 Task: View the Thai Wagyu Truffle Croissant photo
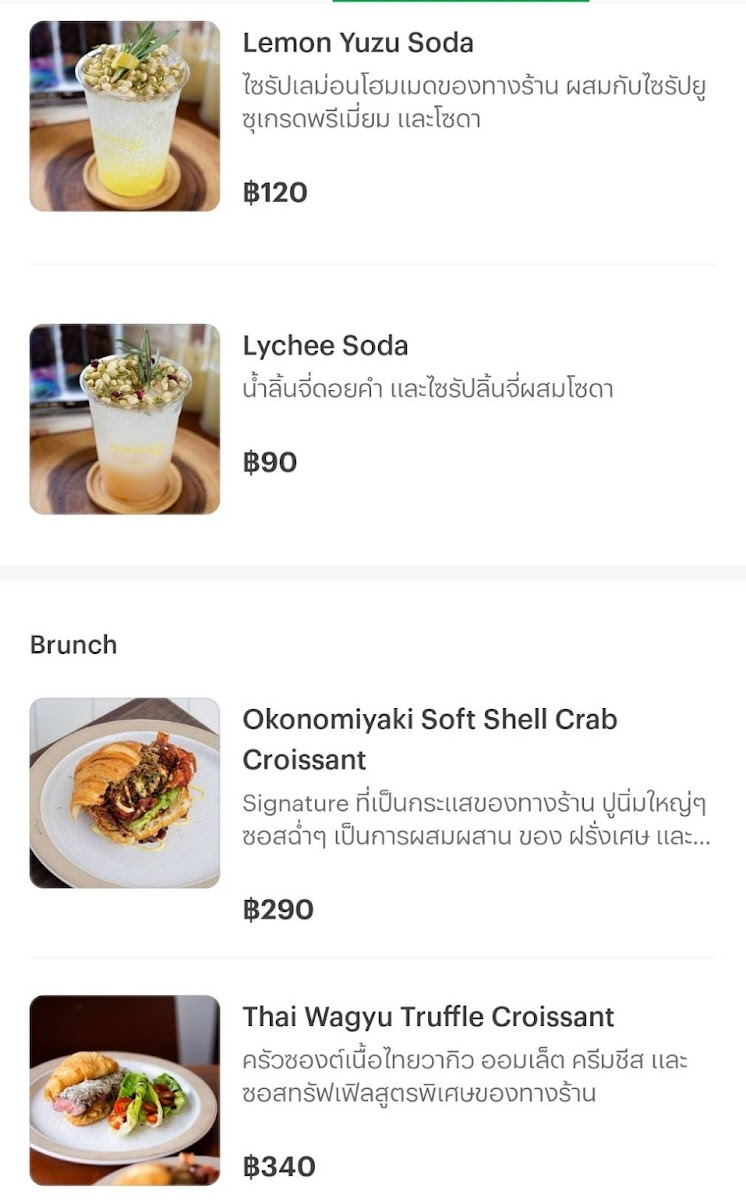[125, 1090]
